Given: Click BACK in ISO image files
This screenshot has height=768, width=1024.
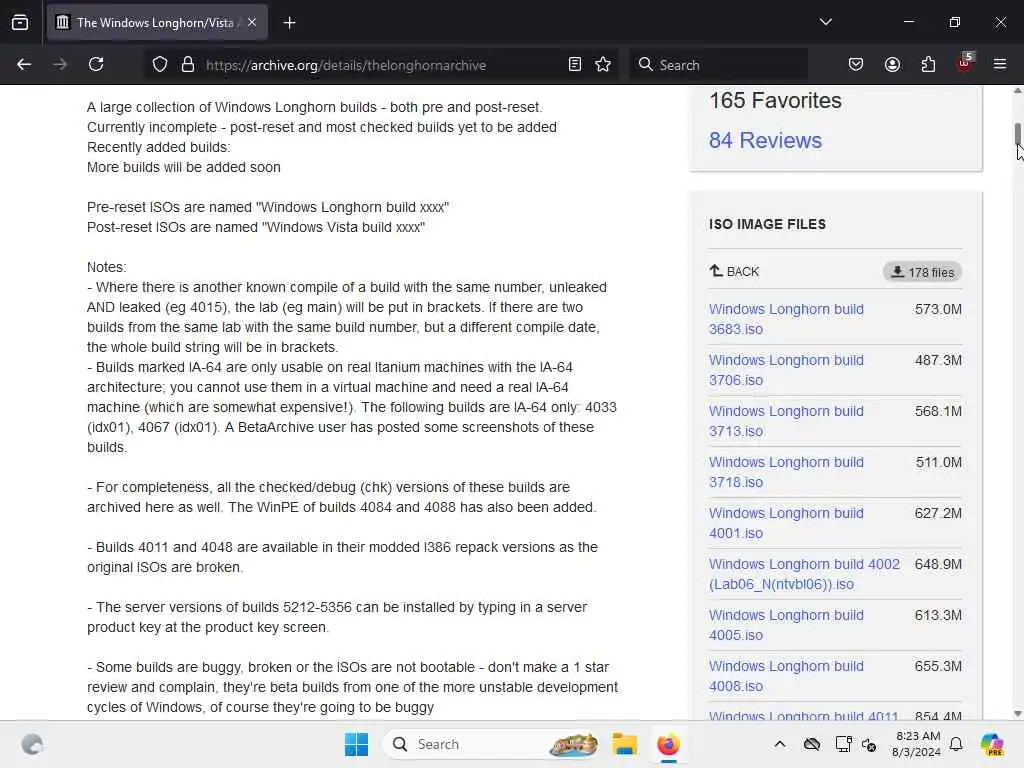Looking at the screenshot, I should tap(734, 271).
